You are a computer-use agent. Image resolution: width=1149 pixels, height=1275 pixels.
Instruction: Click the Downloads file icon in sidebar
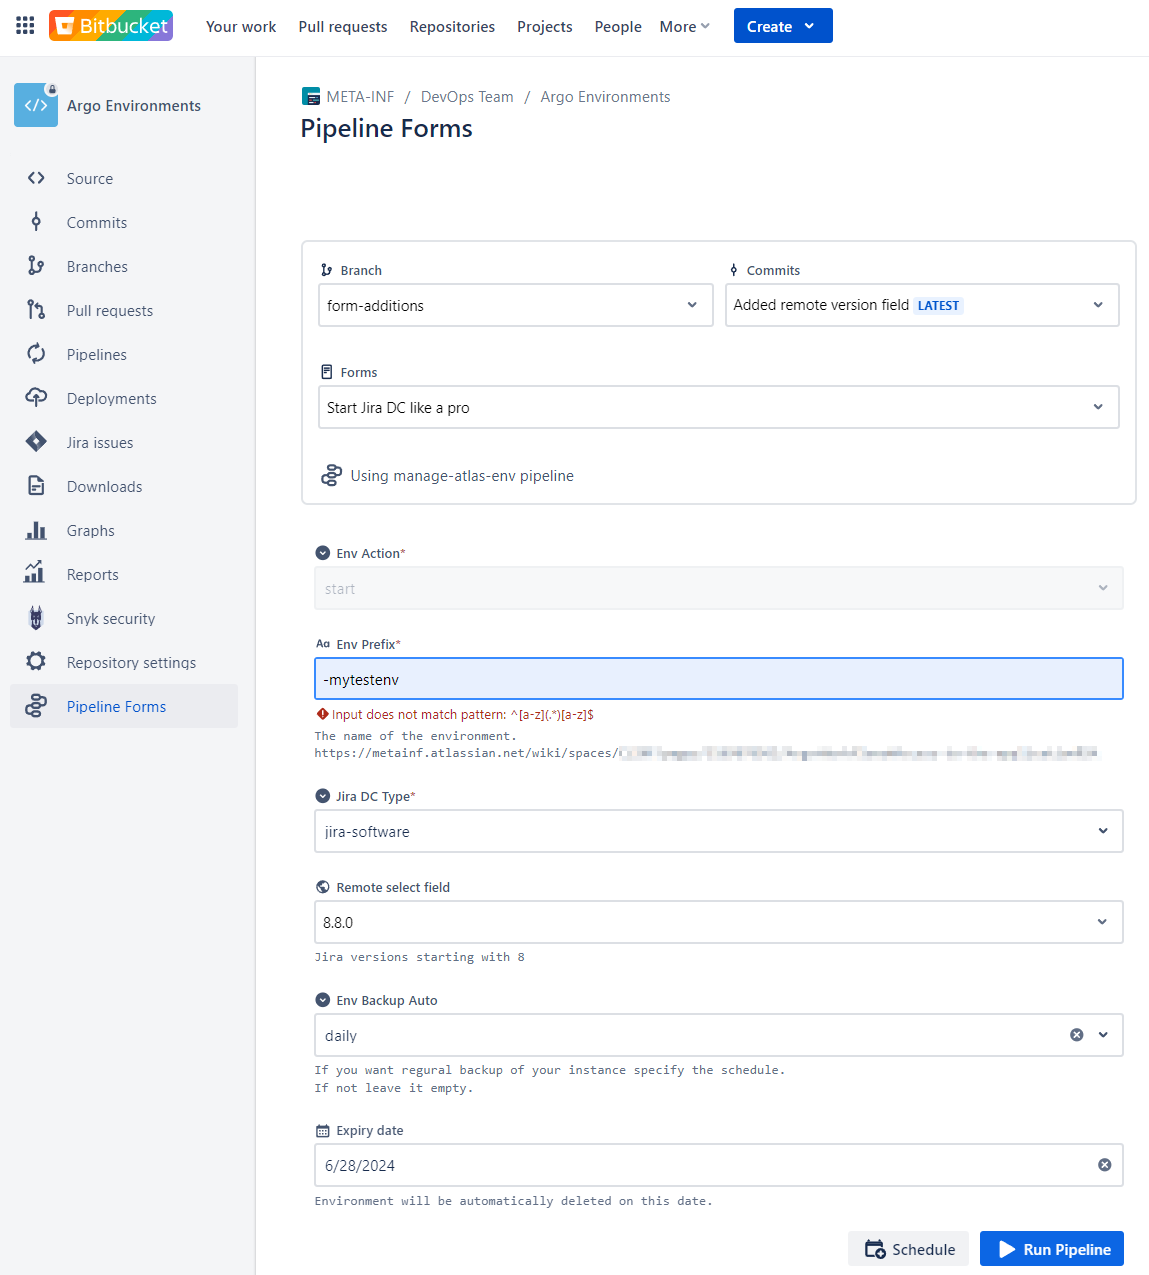[x=36, y=486]
